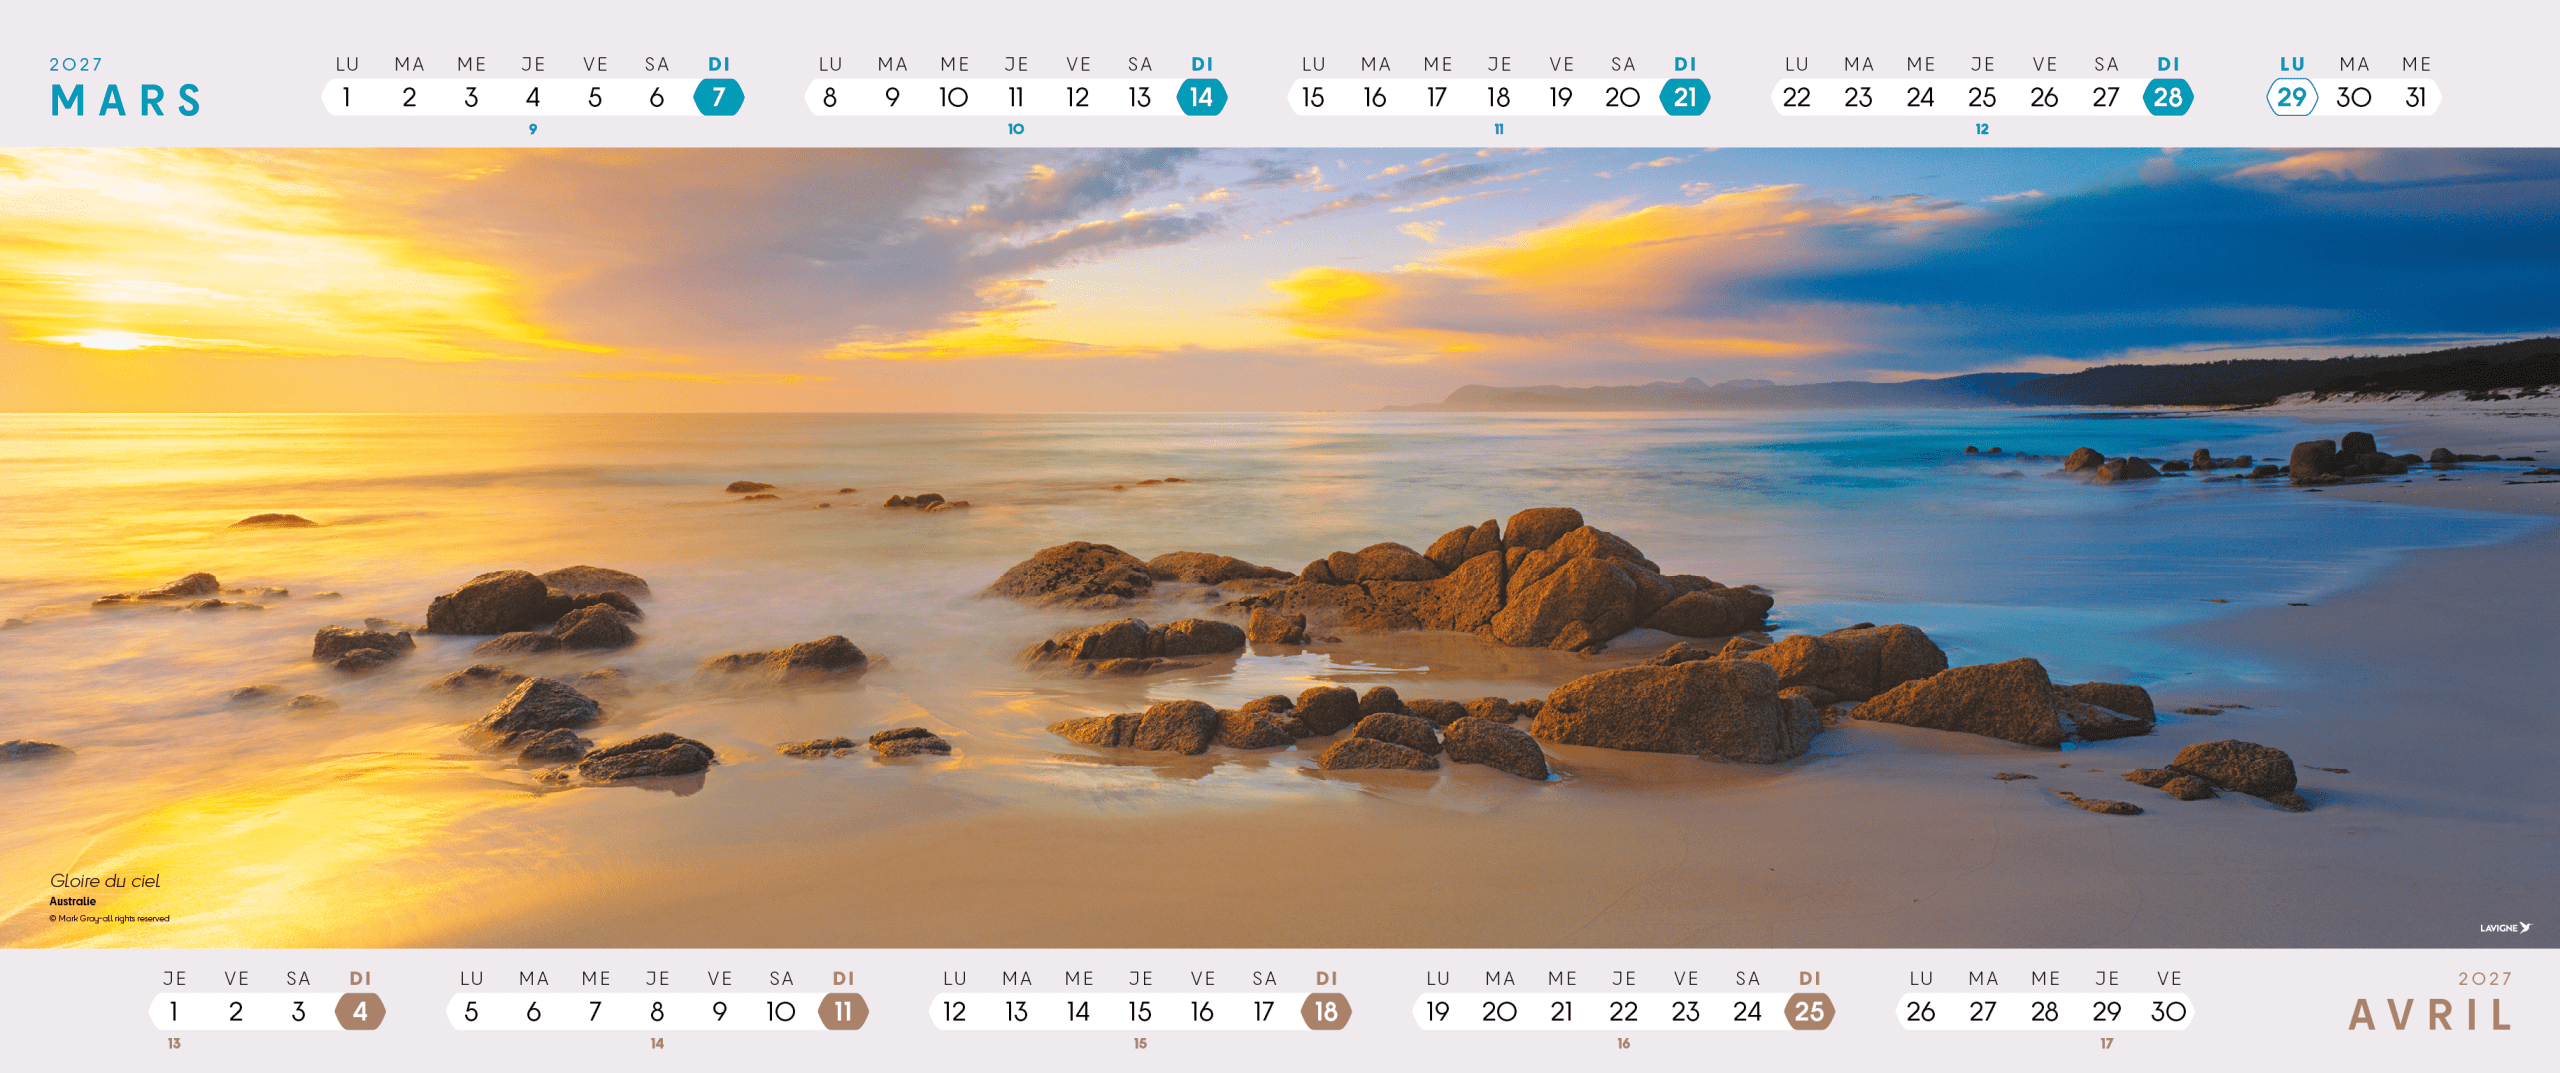Click the 'Gloire du ciel' photo caption
This screenshot has height=1073, width=2560.
coord(105,881)
